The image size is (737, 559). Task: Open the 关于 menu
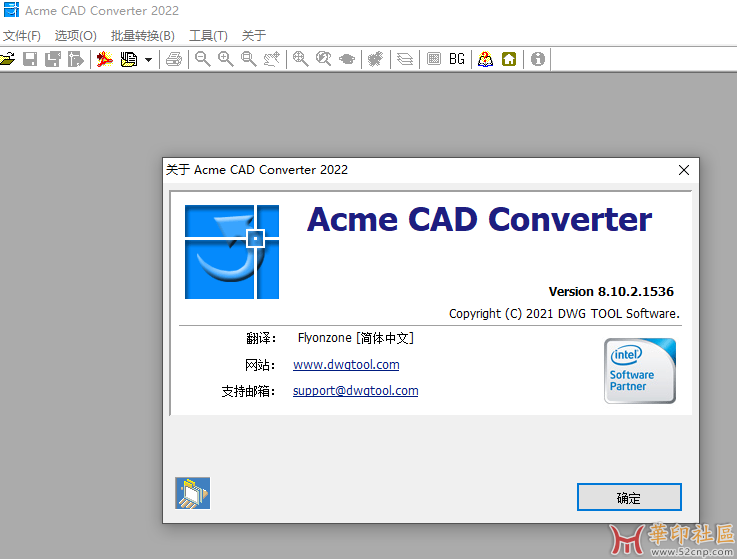coord(254,36)
